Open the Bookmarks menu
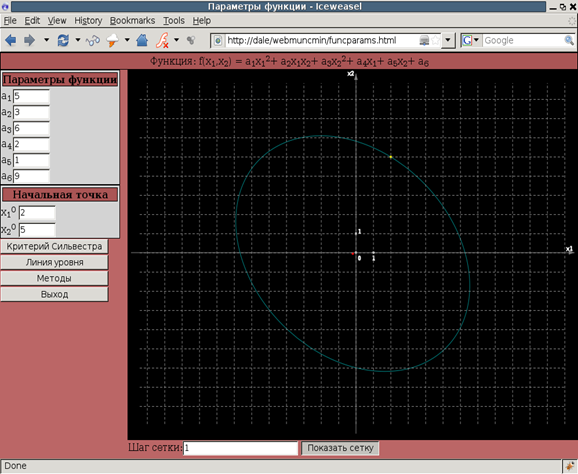This screenshot has width=578, height=474. pos(132,21)
